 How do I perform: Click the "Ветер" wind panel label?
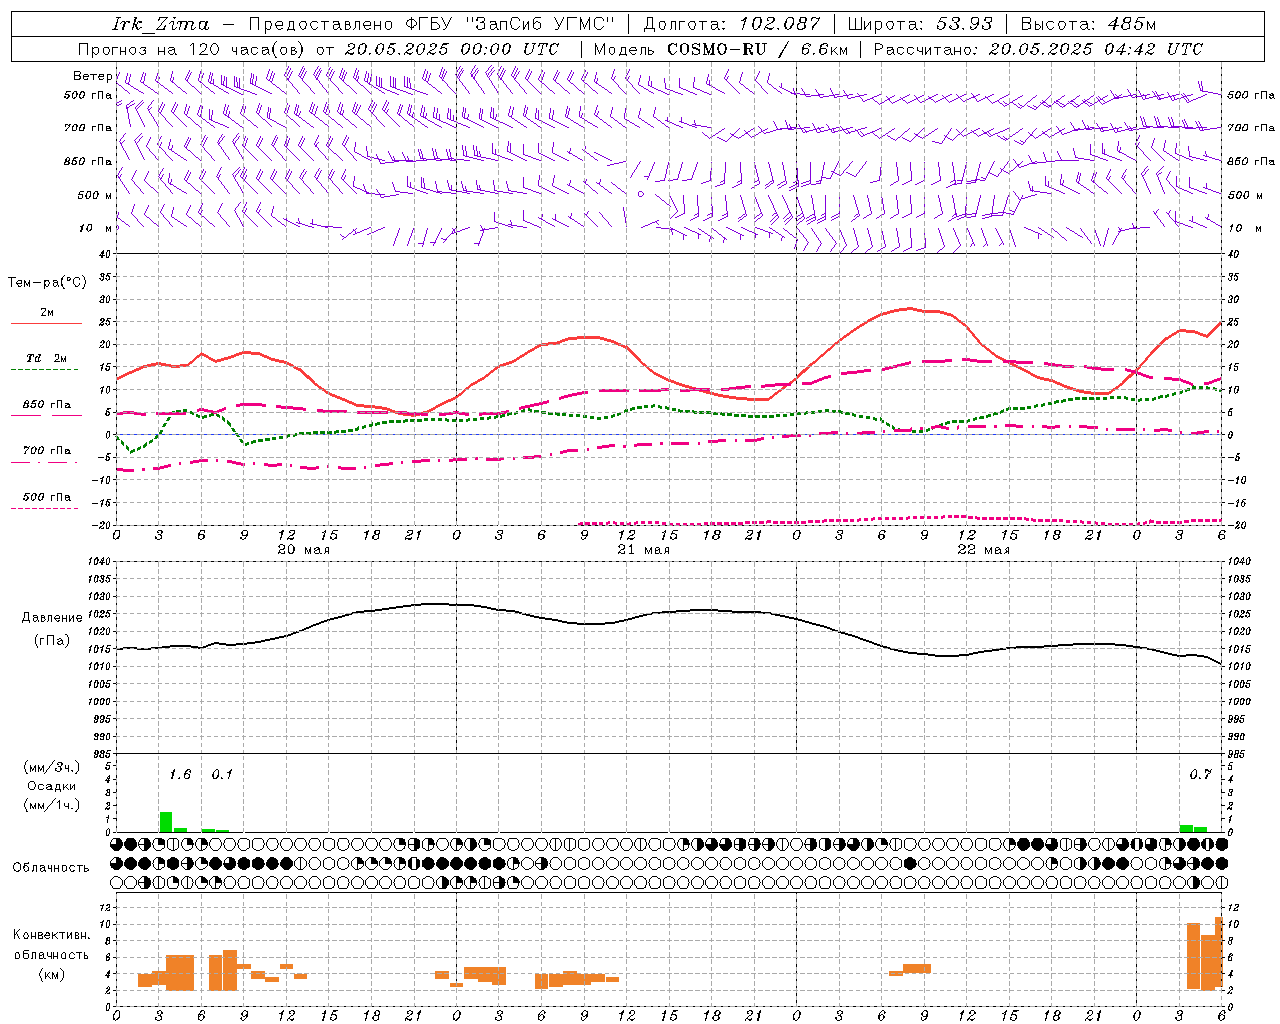(92, 76)
